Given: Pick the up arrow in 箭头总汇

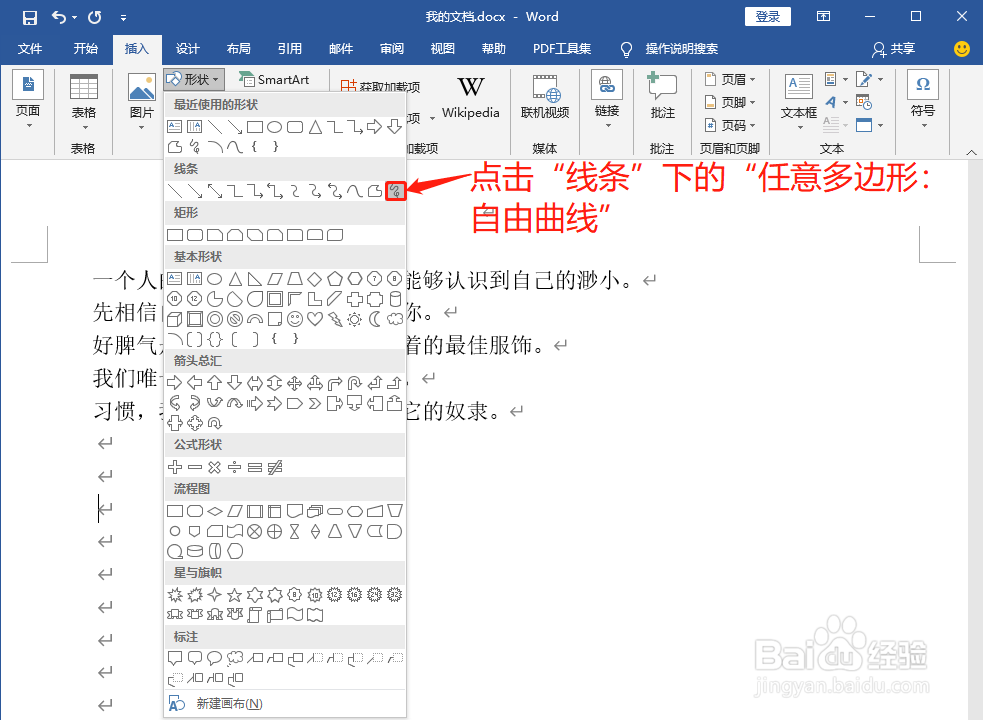Looking at the screenshot, I should point(214,383).
